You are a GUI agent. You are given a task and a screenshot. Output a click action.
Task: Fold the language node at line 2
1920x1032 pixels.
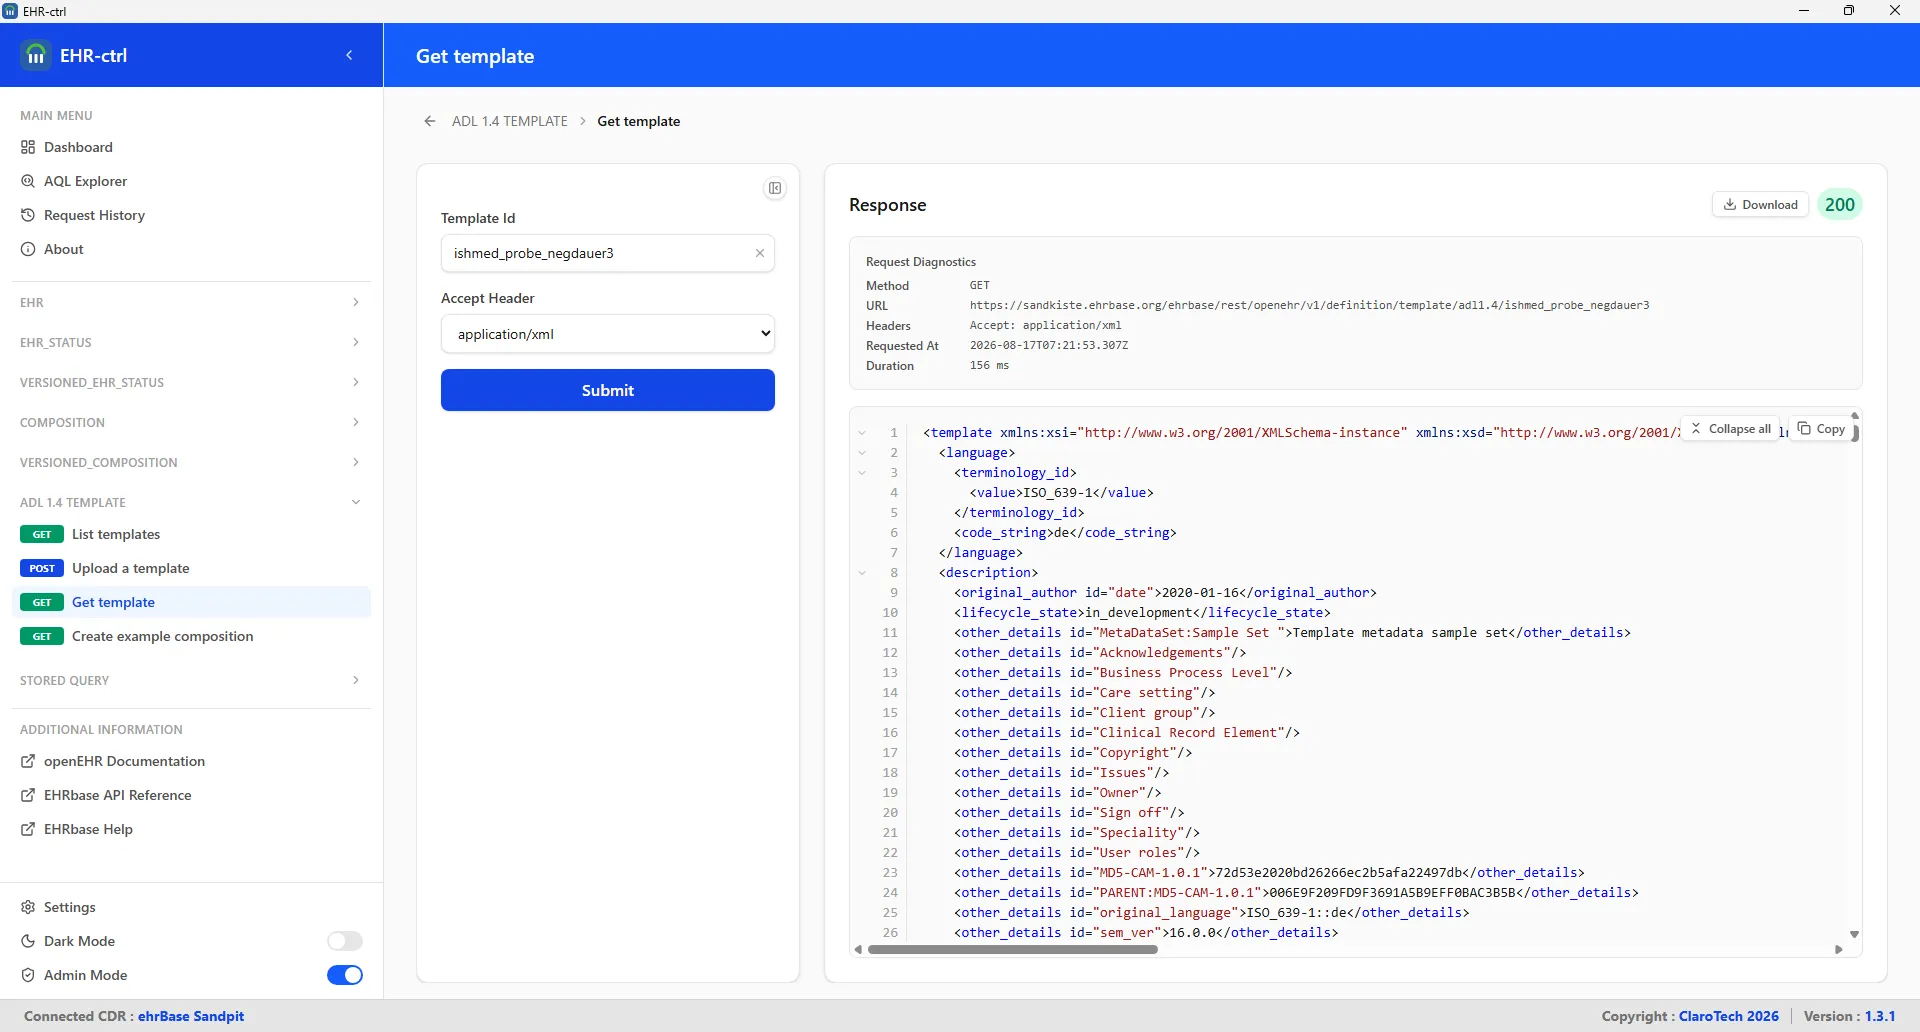click(862, 453)
